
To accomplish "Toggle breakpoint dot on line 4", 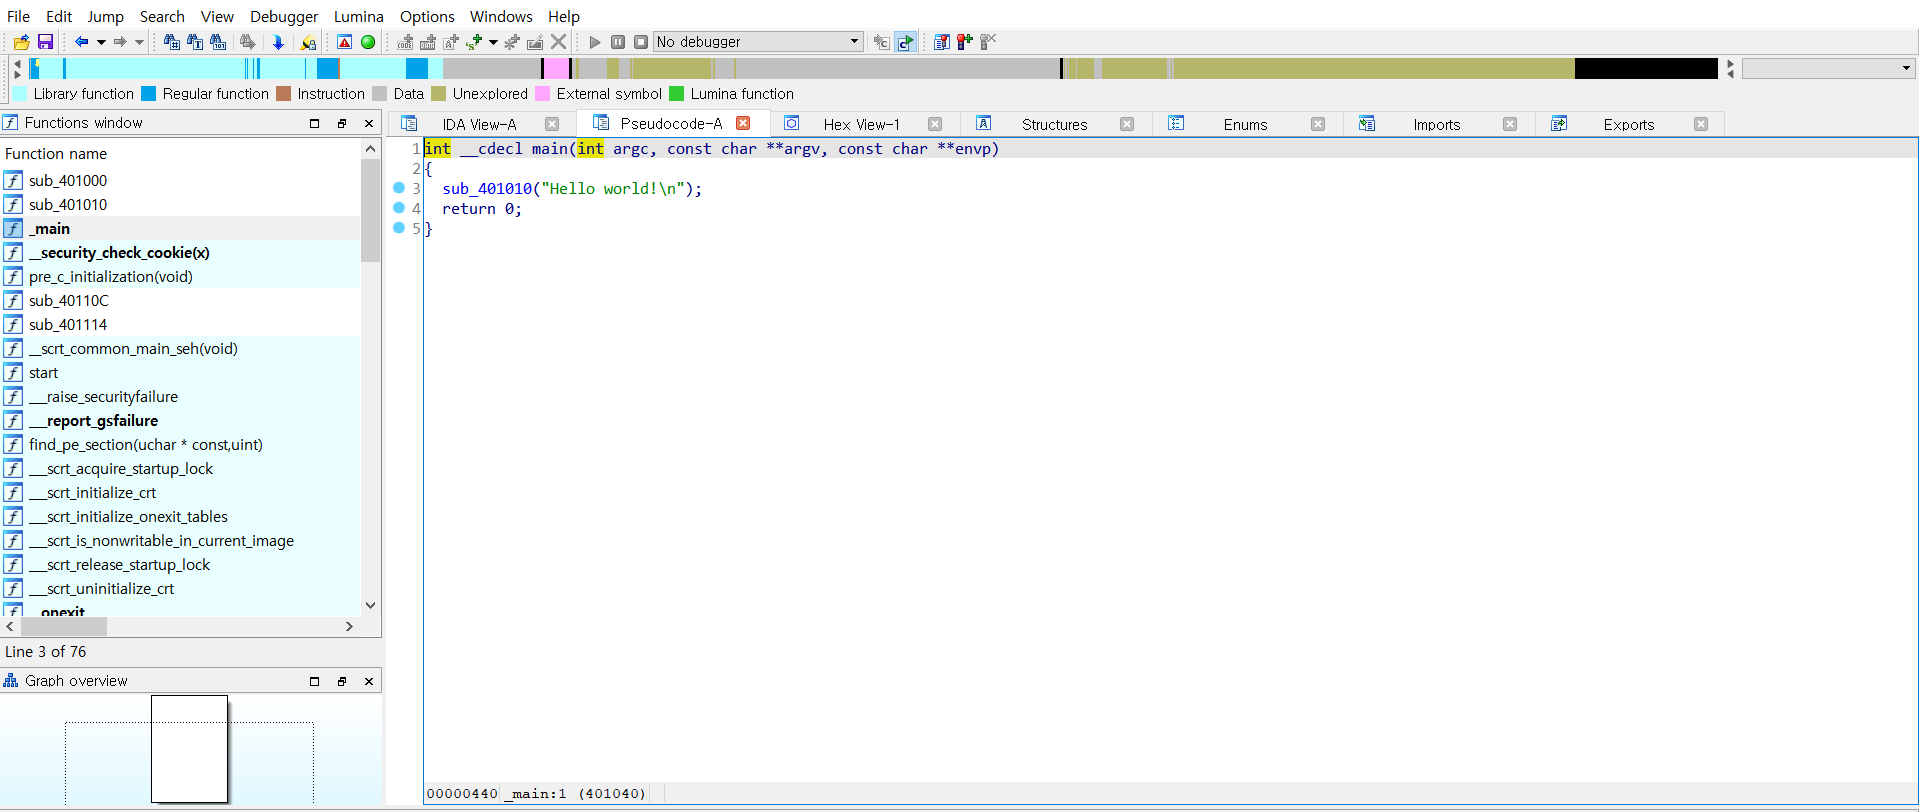I will (399, 208).
